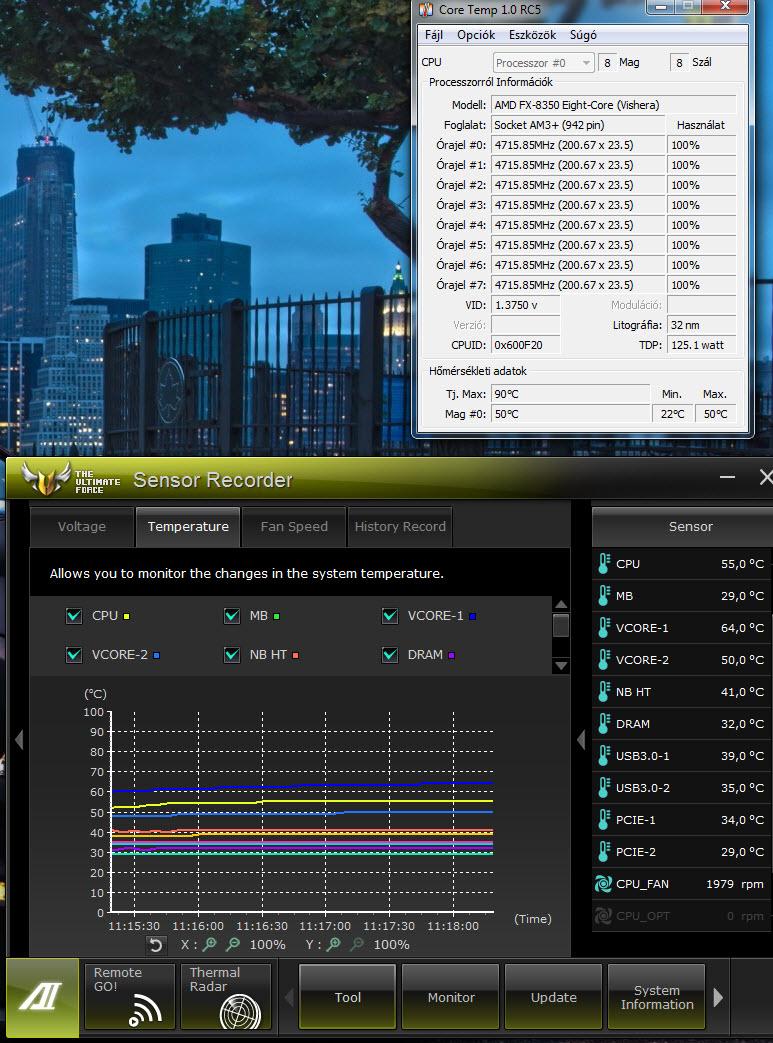Uncheck the MB temperature checkbox
The width and height of the screenshot is (773, 1043).
[x=232, y=616]
